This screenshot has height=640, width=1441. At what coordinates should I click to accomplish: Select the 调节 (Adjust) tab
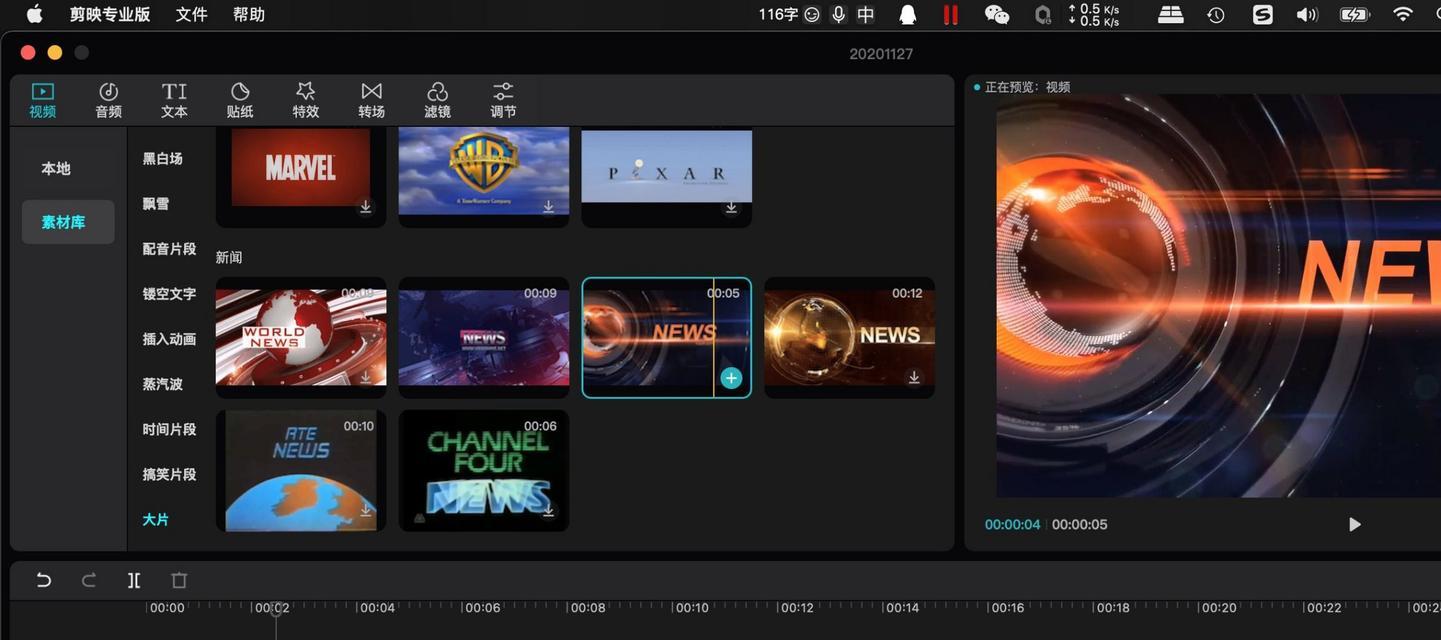coord(503,101)
